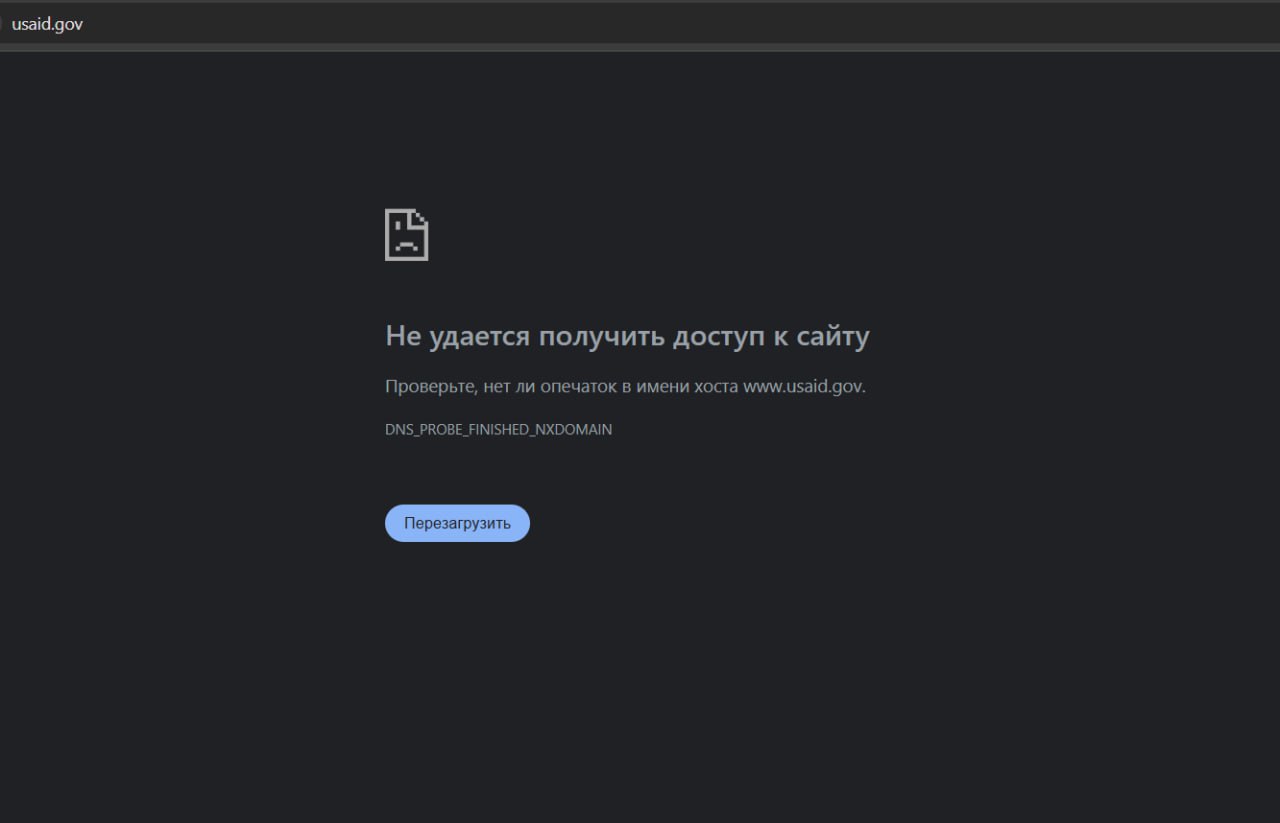
Task: Click the Перезагрузить reload button
Action: pos(457,523)
